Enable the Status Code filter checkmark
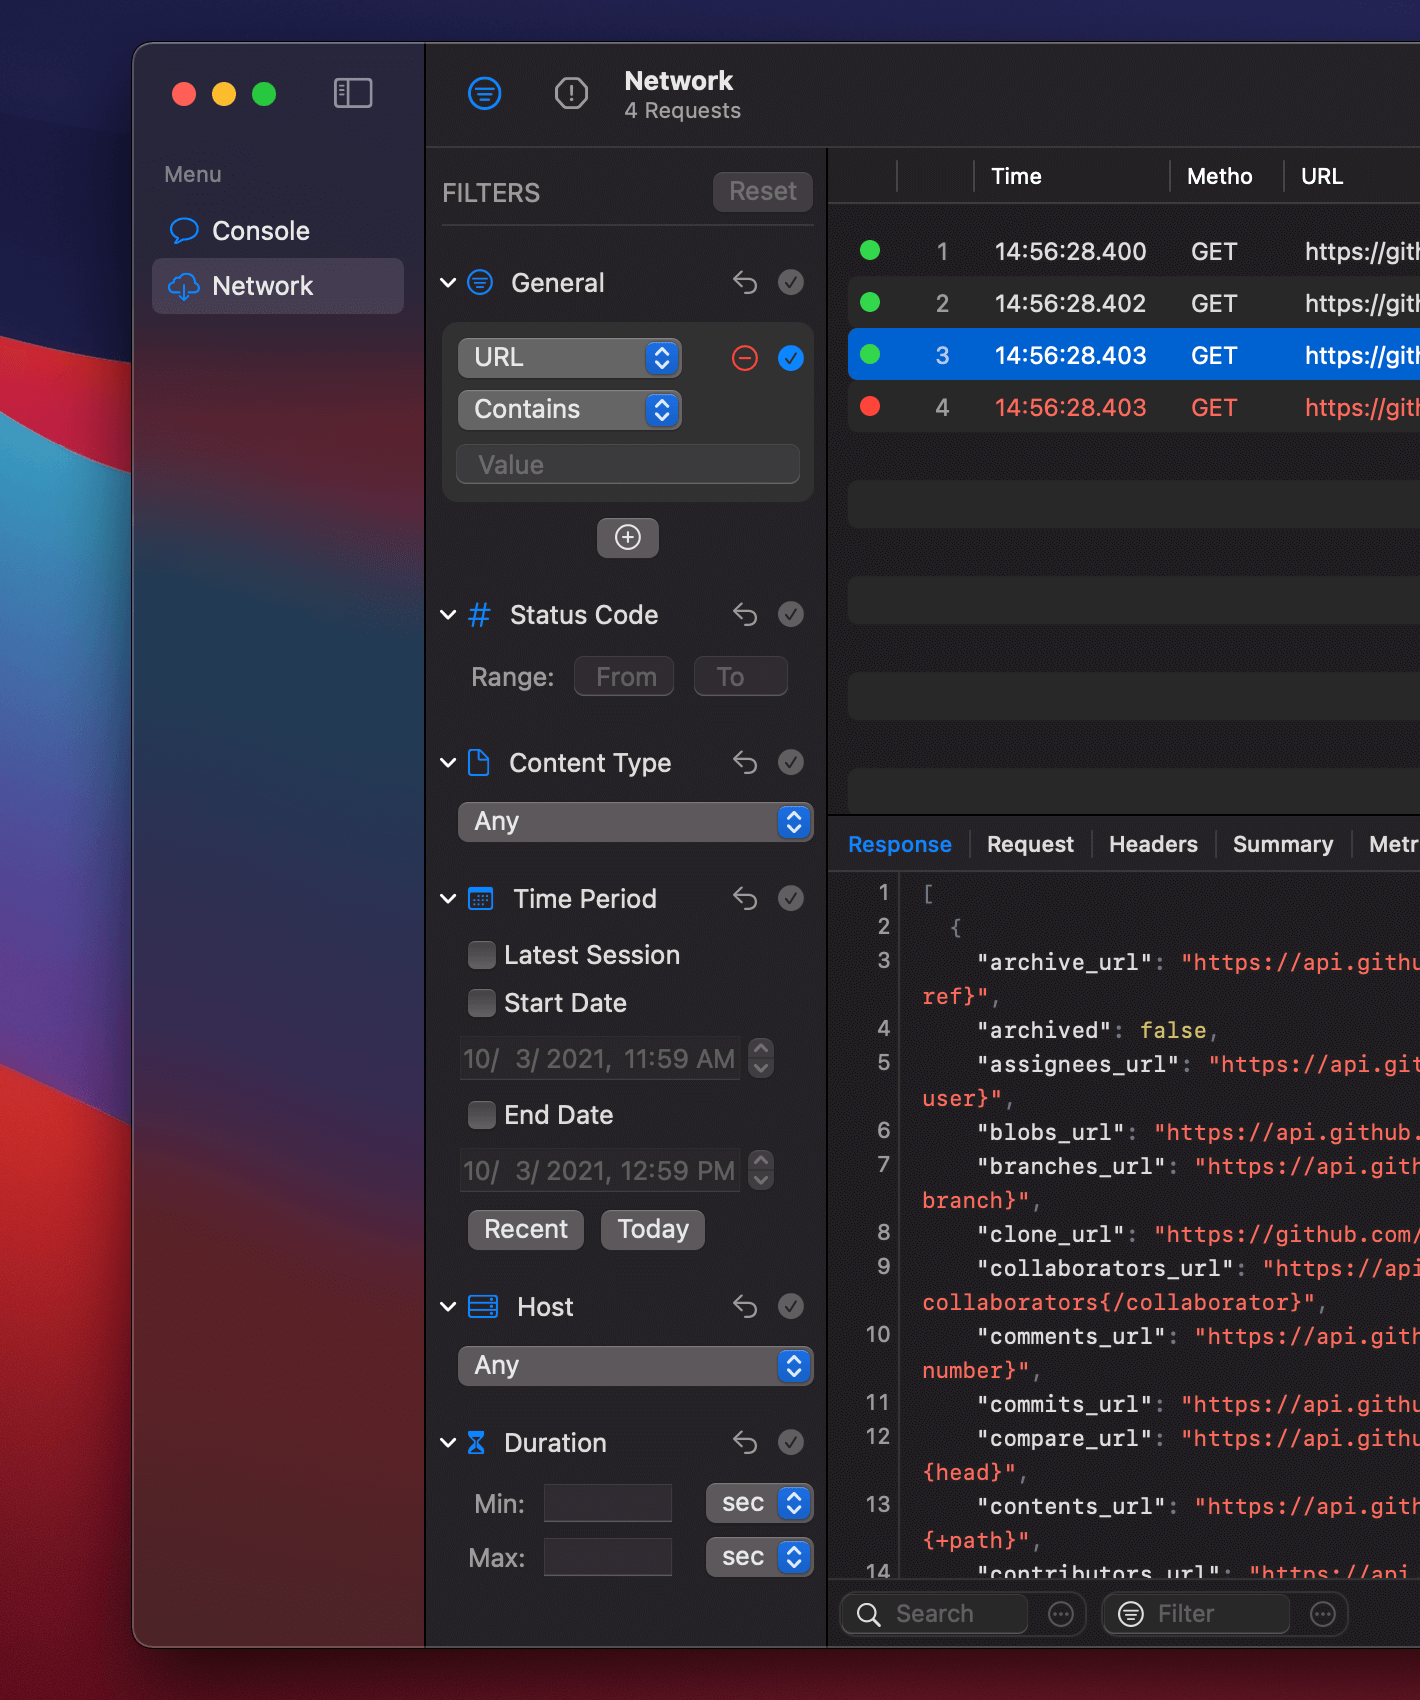This screenshot has width=1420, height=1700. pyautogui.click(x=791, y=614)
